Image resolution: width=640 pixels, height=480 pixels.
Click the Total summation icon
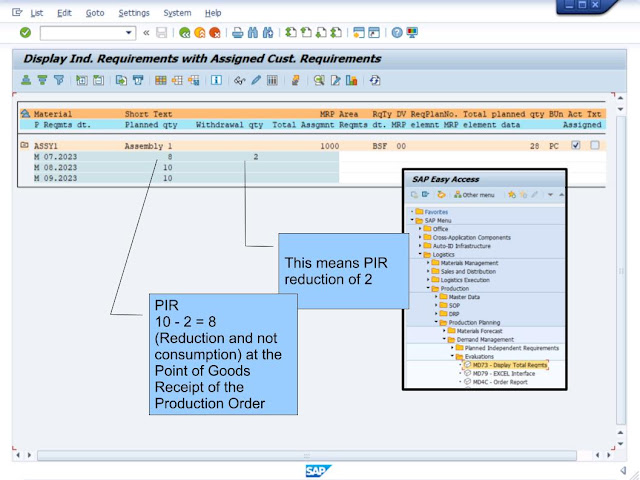point(138,80)
